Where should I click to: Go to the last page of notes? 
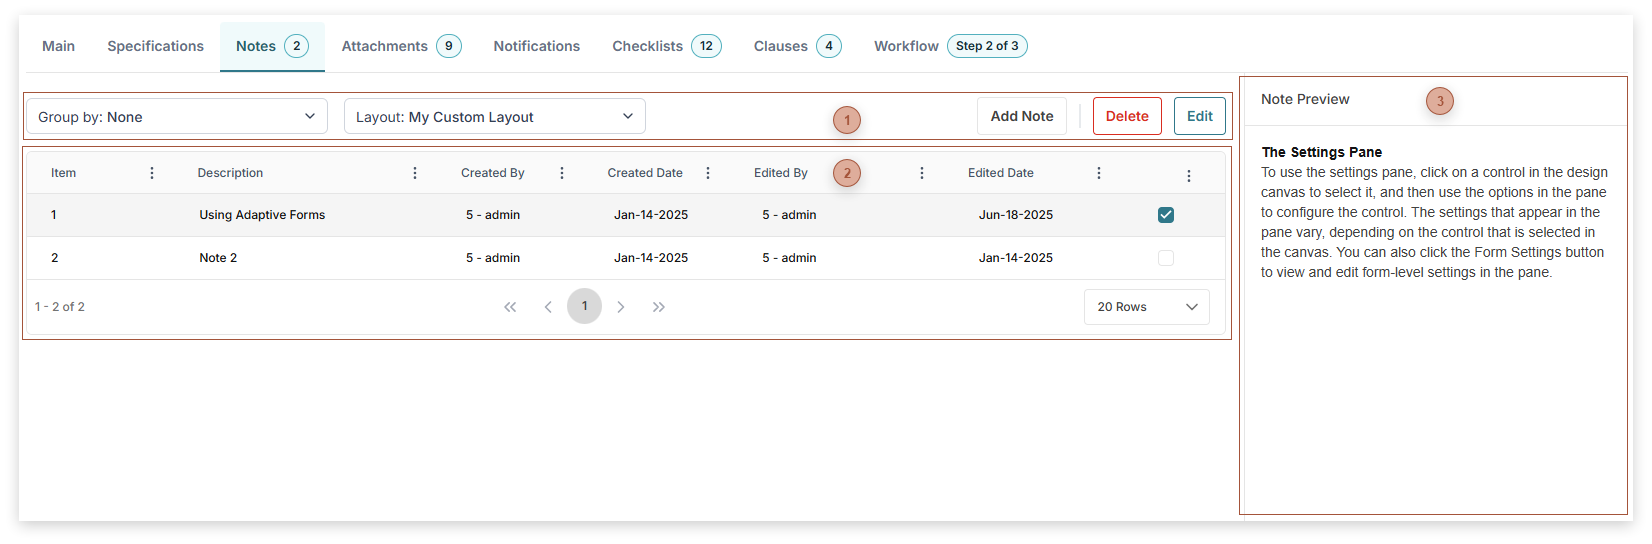(658, 307)
